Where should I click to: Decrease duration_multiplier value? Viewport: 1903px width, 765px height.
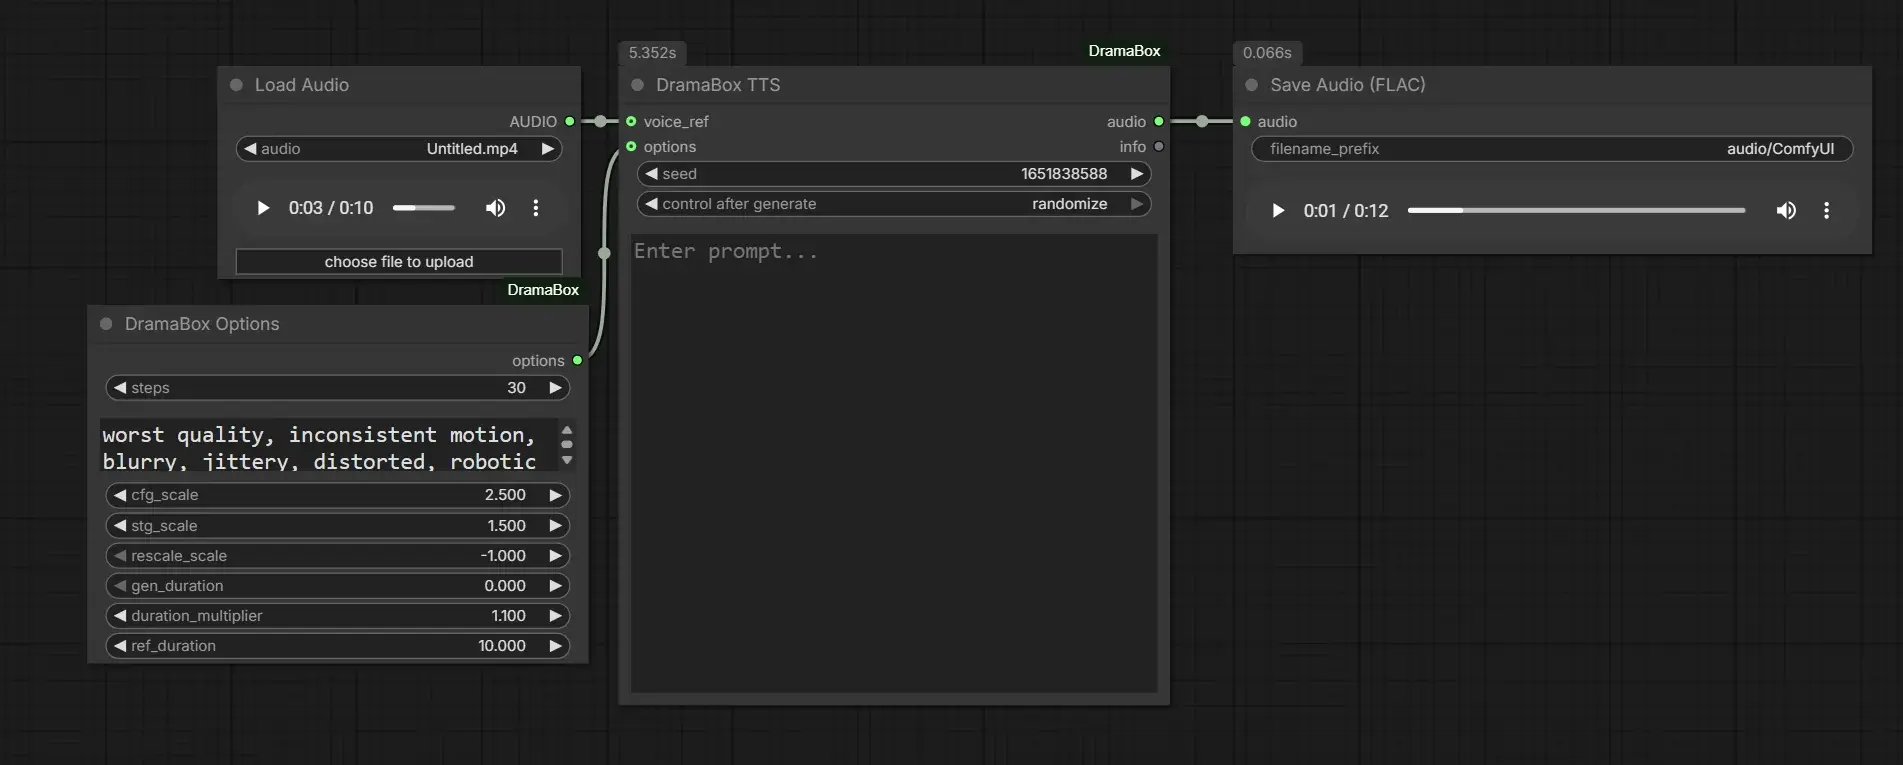coord(120,616)
